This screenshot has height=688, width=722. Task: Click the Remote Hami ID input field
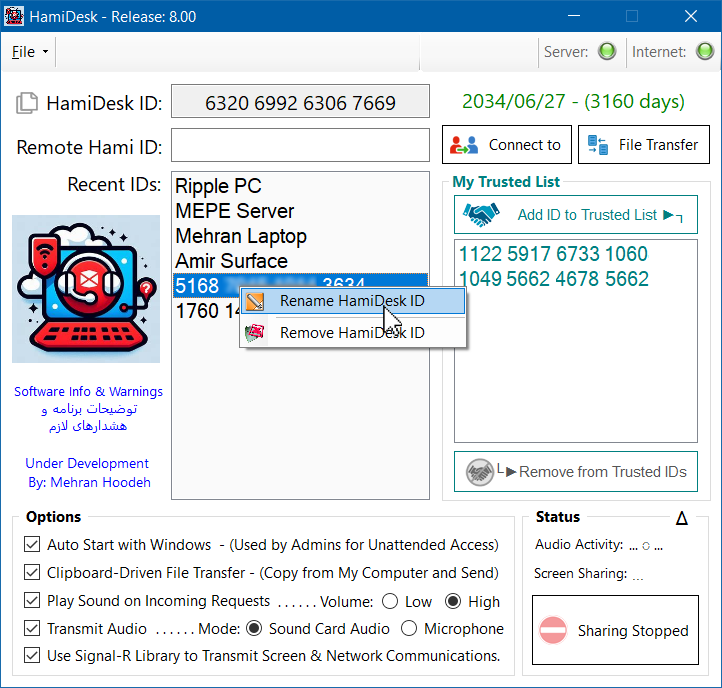point(300,146)
